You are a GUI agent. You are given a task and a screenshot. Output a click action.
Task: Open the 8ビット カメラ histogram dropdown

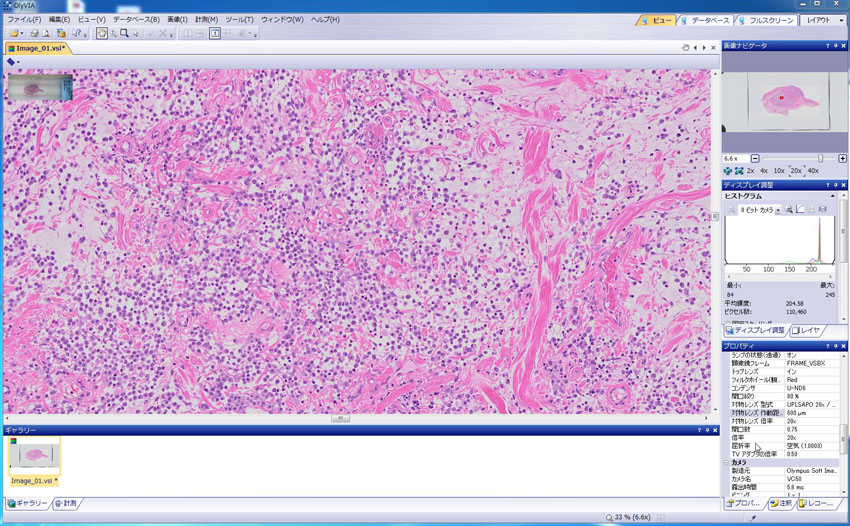(x=759, y=210)
